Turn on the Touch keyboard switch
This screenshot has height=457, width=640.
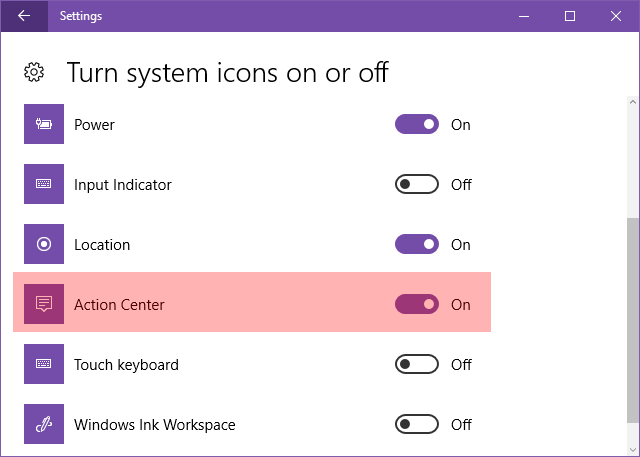coord(417,364)
